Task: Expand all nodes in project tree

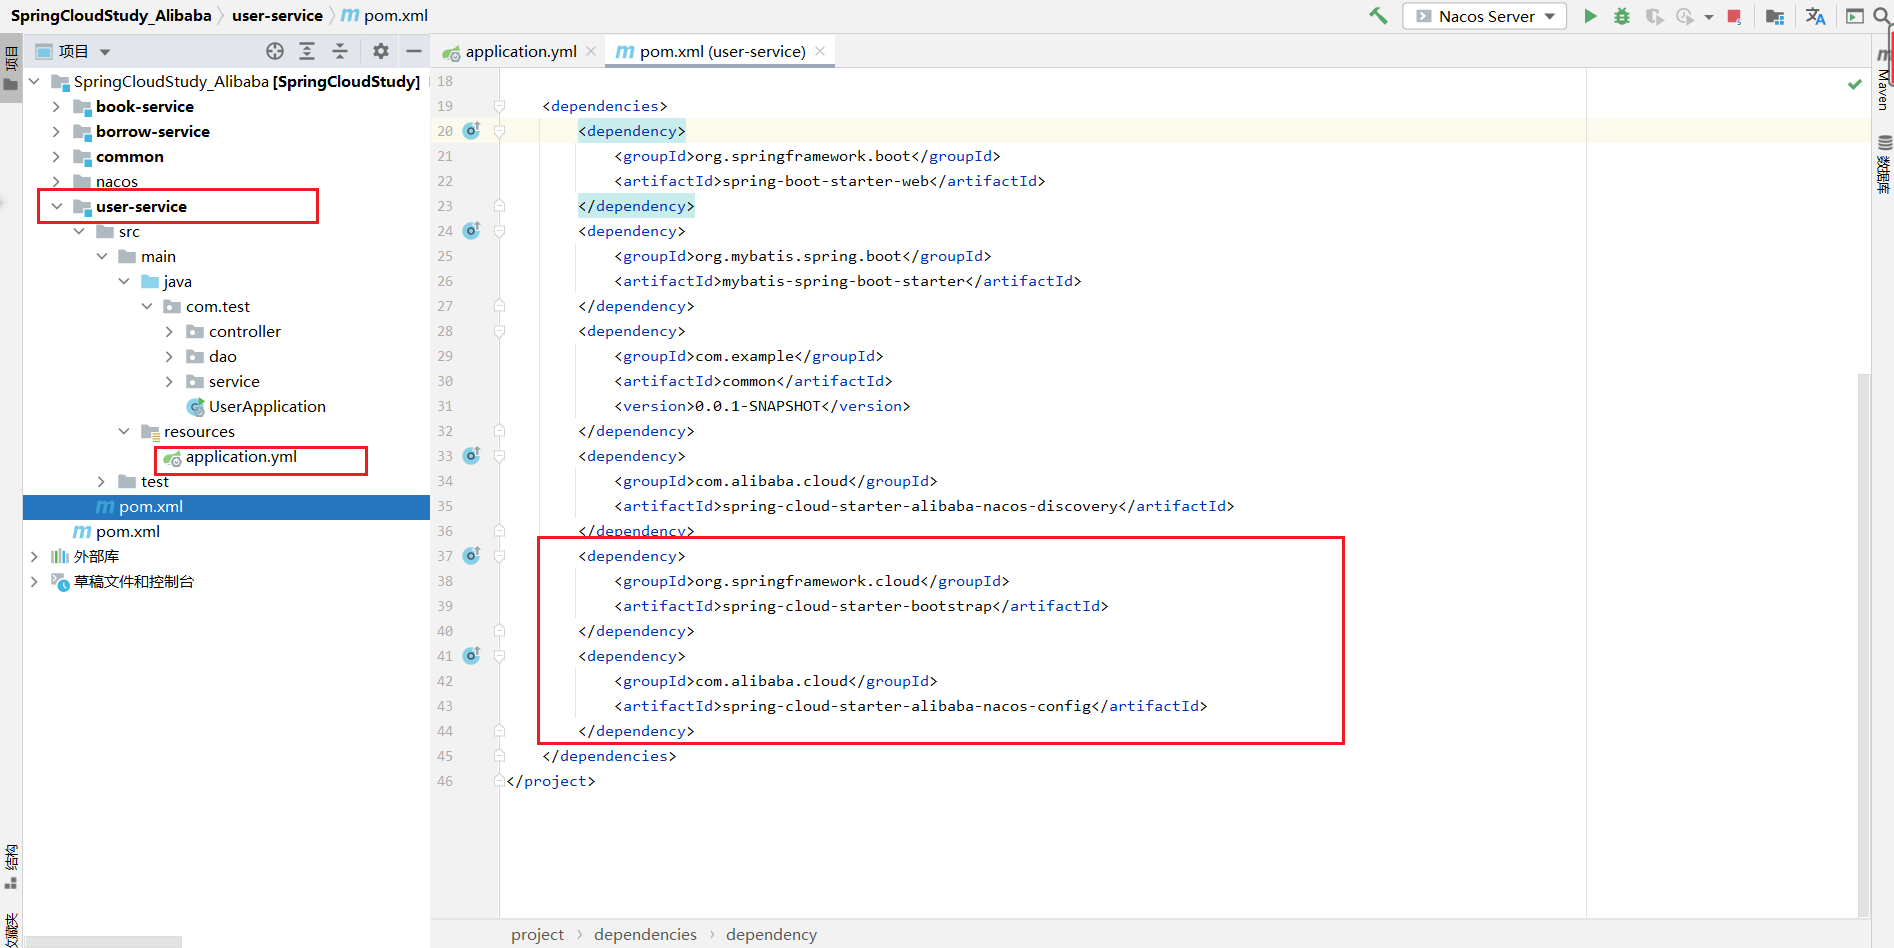Action: tap(307, 51)
